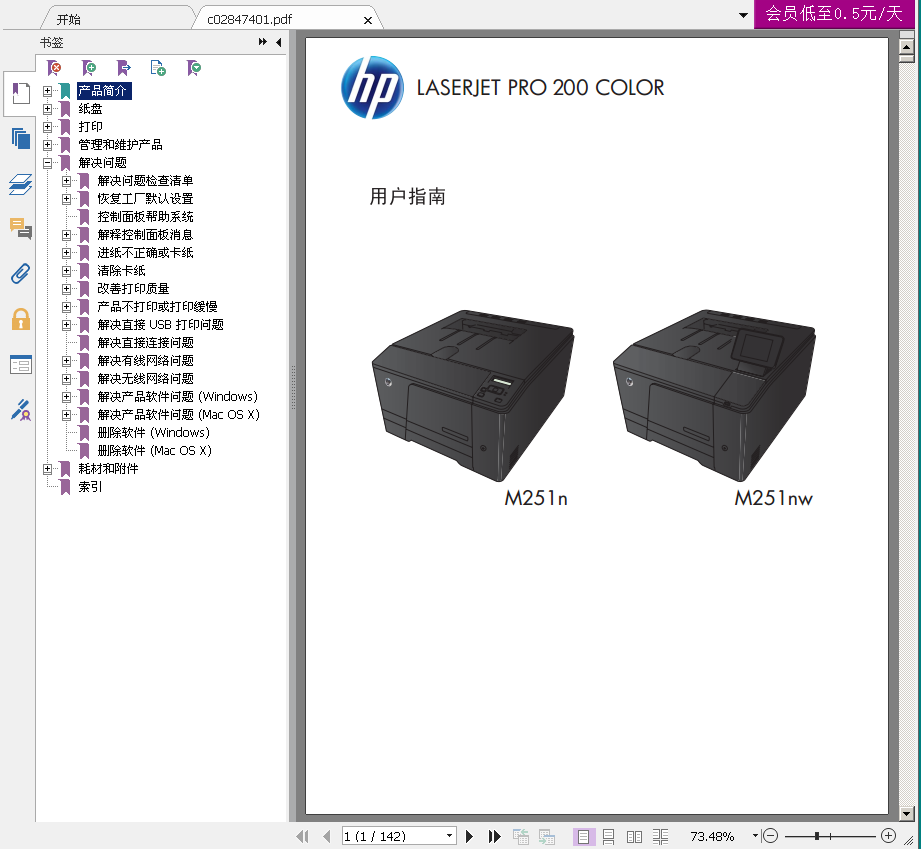Screen dimensions: 921x849
Task: Switch to the 开始 tab
Action: pos(69,19)
